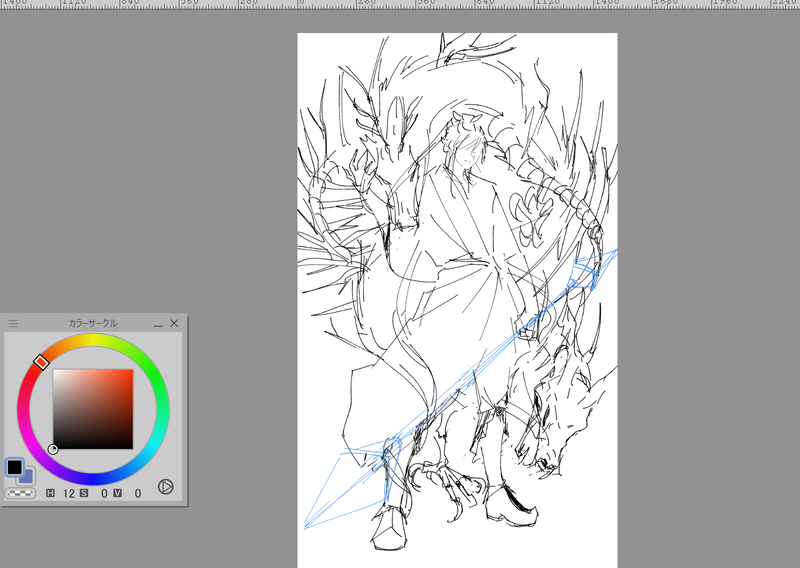This screenshot has height=568, width=800.
Task: Click the H hue value 12
Action: click(x=69, y=493)
